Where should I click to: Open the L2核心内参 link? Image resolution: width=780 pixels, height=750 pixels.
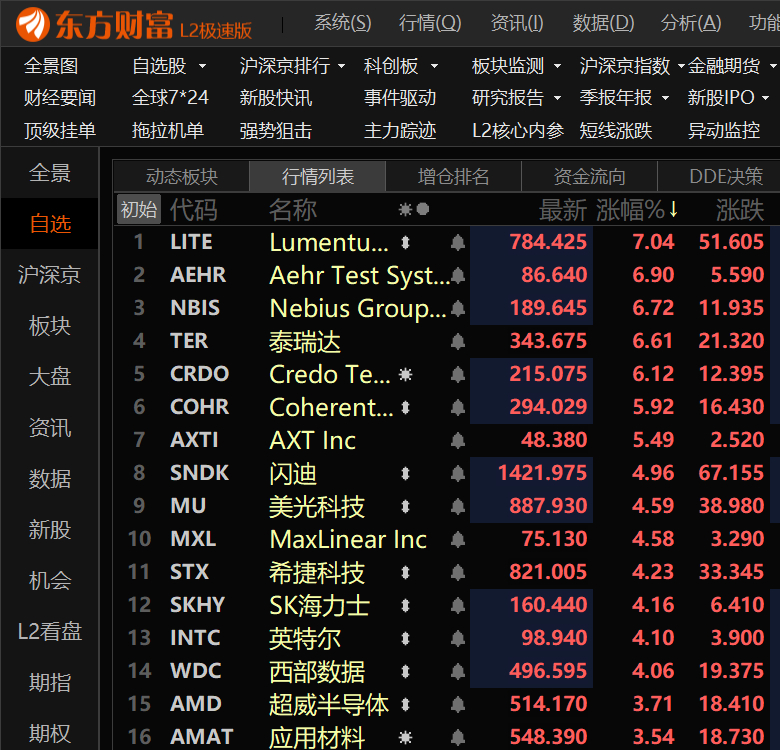518,131
